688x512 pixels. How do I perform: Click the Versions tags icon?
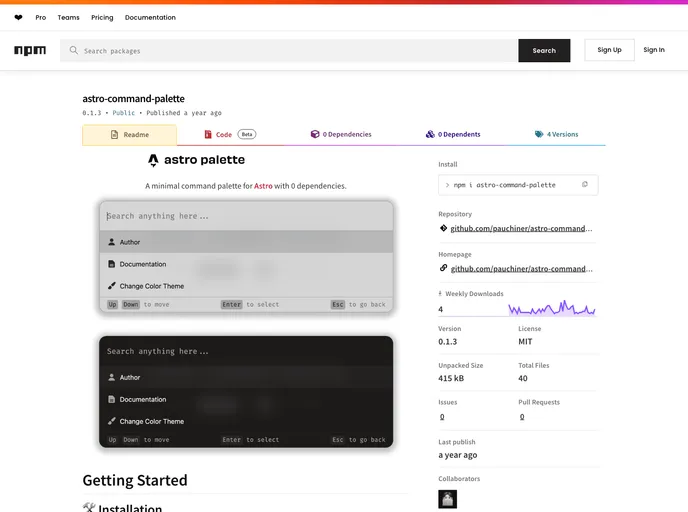tap(539, 134)
